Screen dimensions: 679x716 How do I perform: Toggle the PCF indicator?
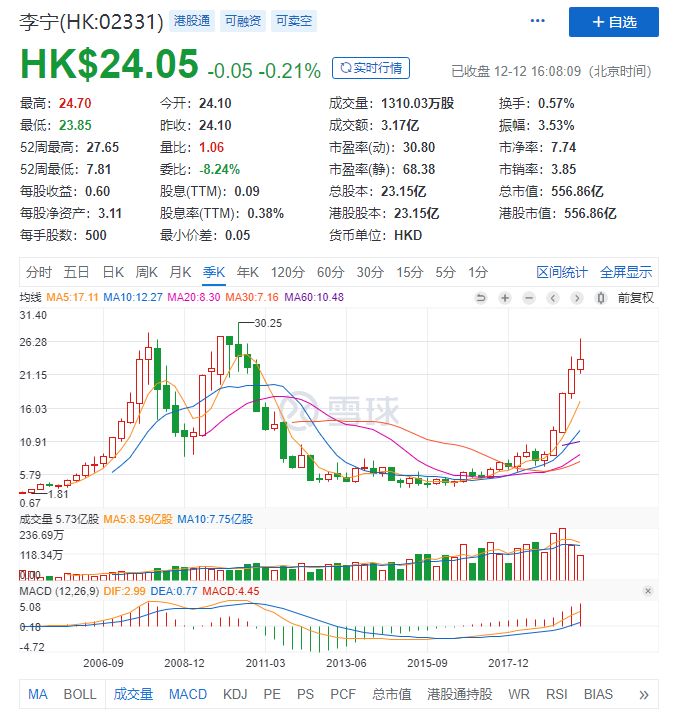[343, 695]
